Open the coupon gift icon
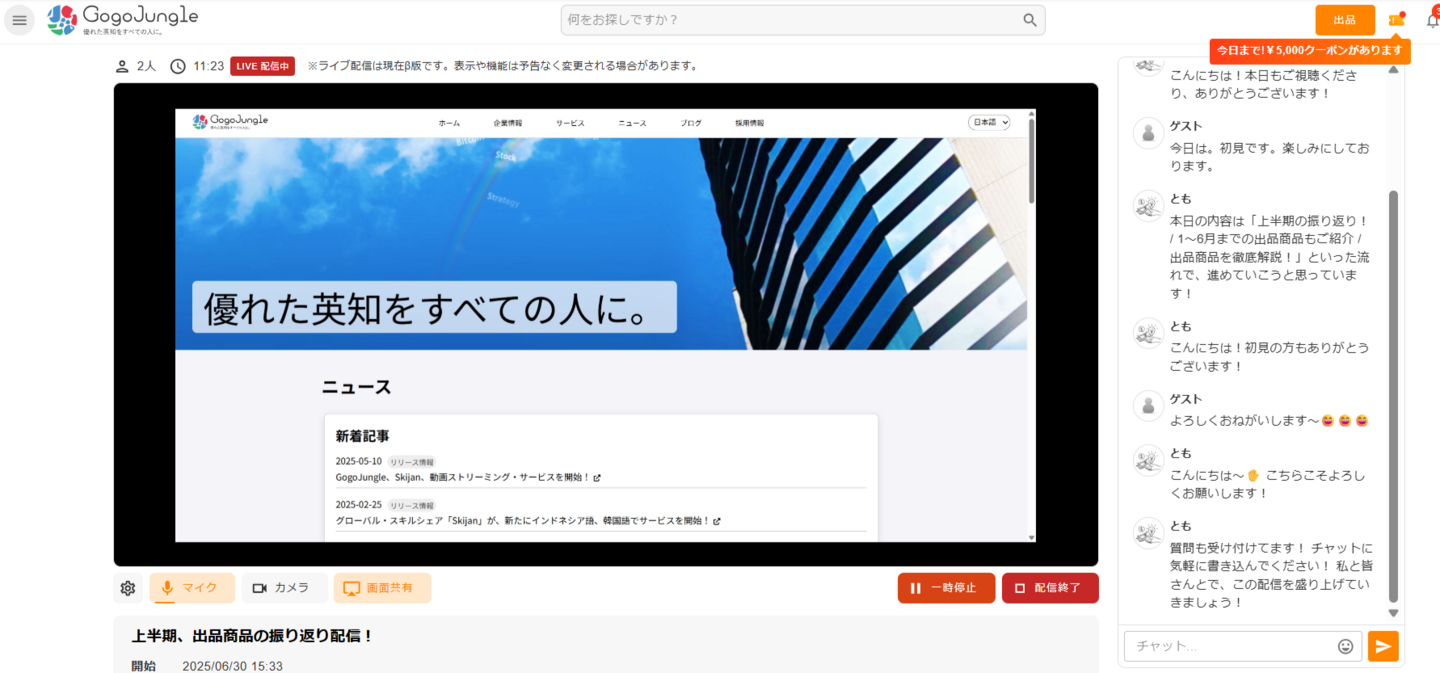The height and width of the screenshot is (673, 1440). tap(1397, 20)
